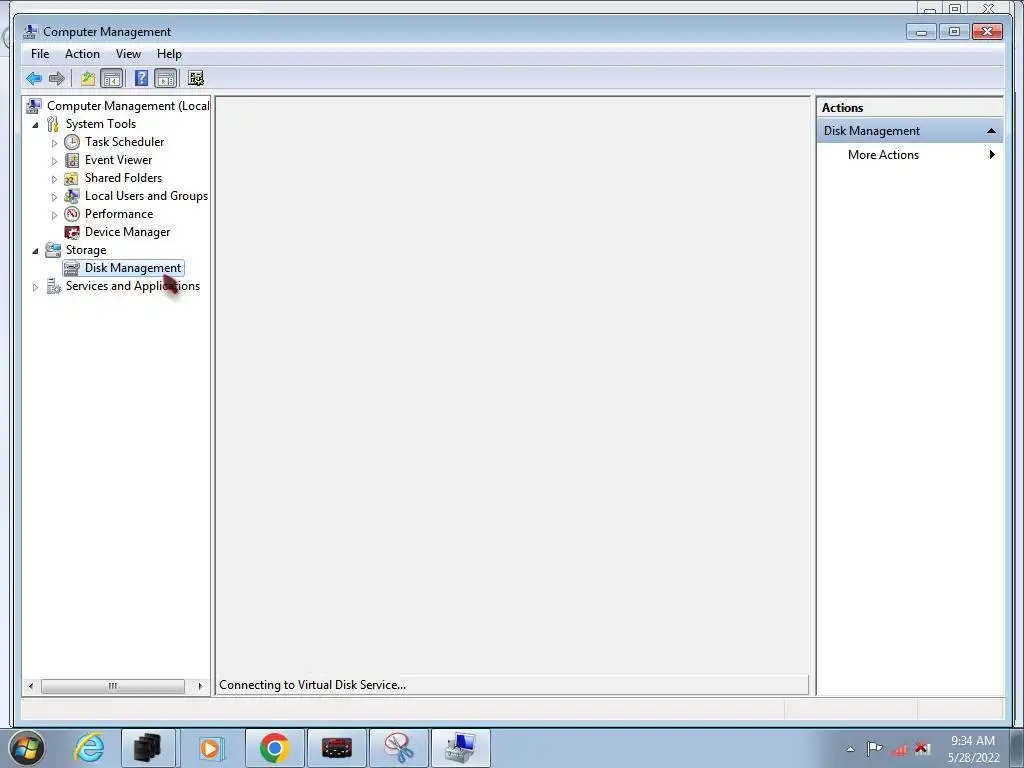This screenshot has width=1024, height=768.
Task: Click the Up one level folder icon
Action: [88, 79]
